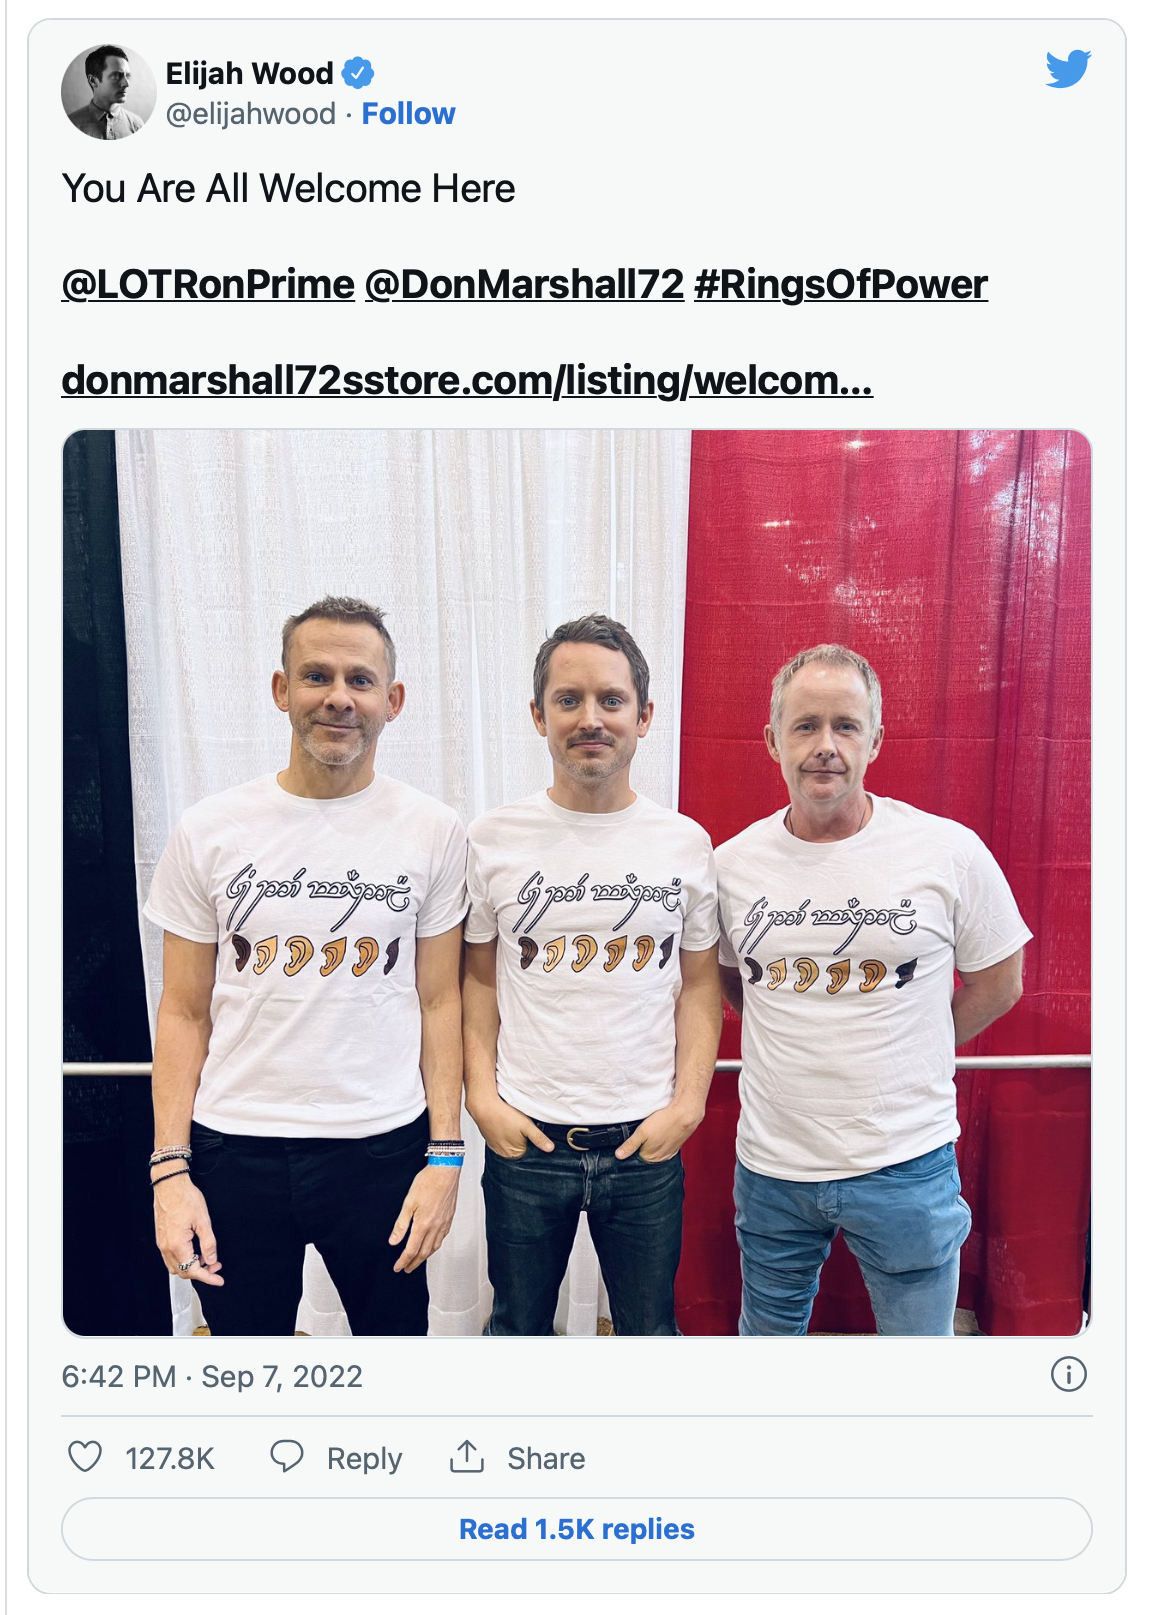Open the tweet info circle icon
The image size is (1156, 1615).
pyautogui.click(x=1068, y=1375)
